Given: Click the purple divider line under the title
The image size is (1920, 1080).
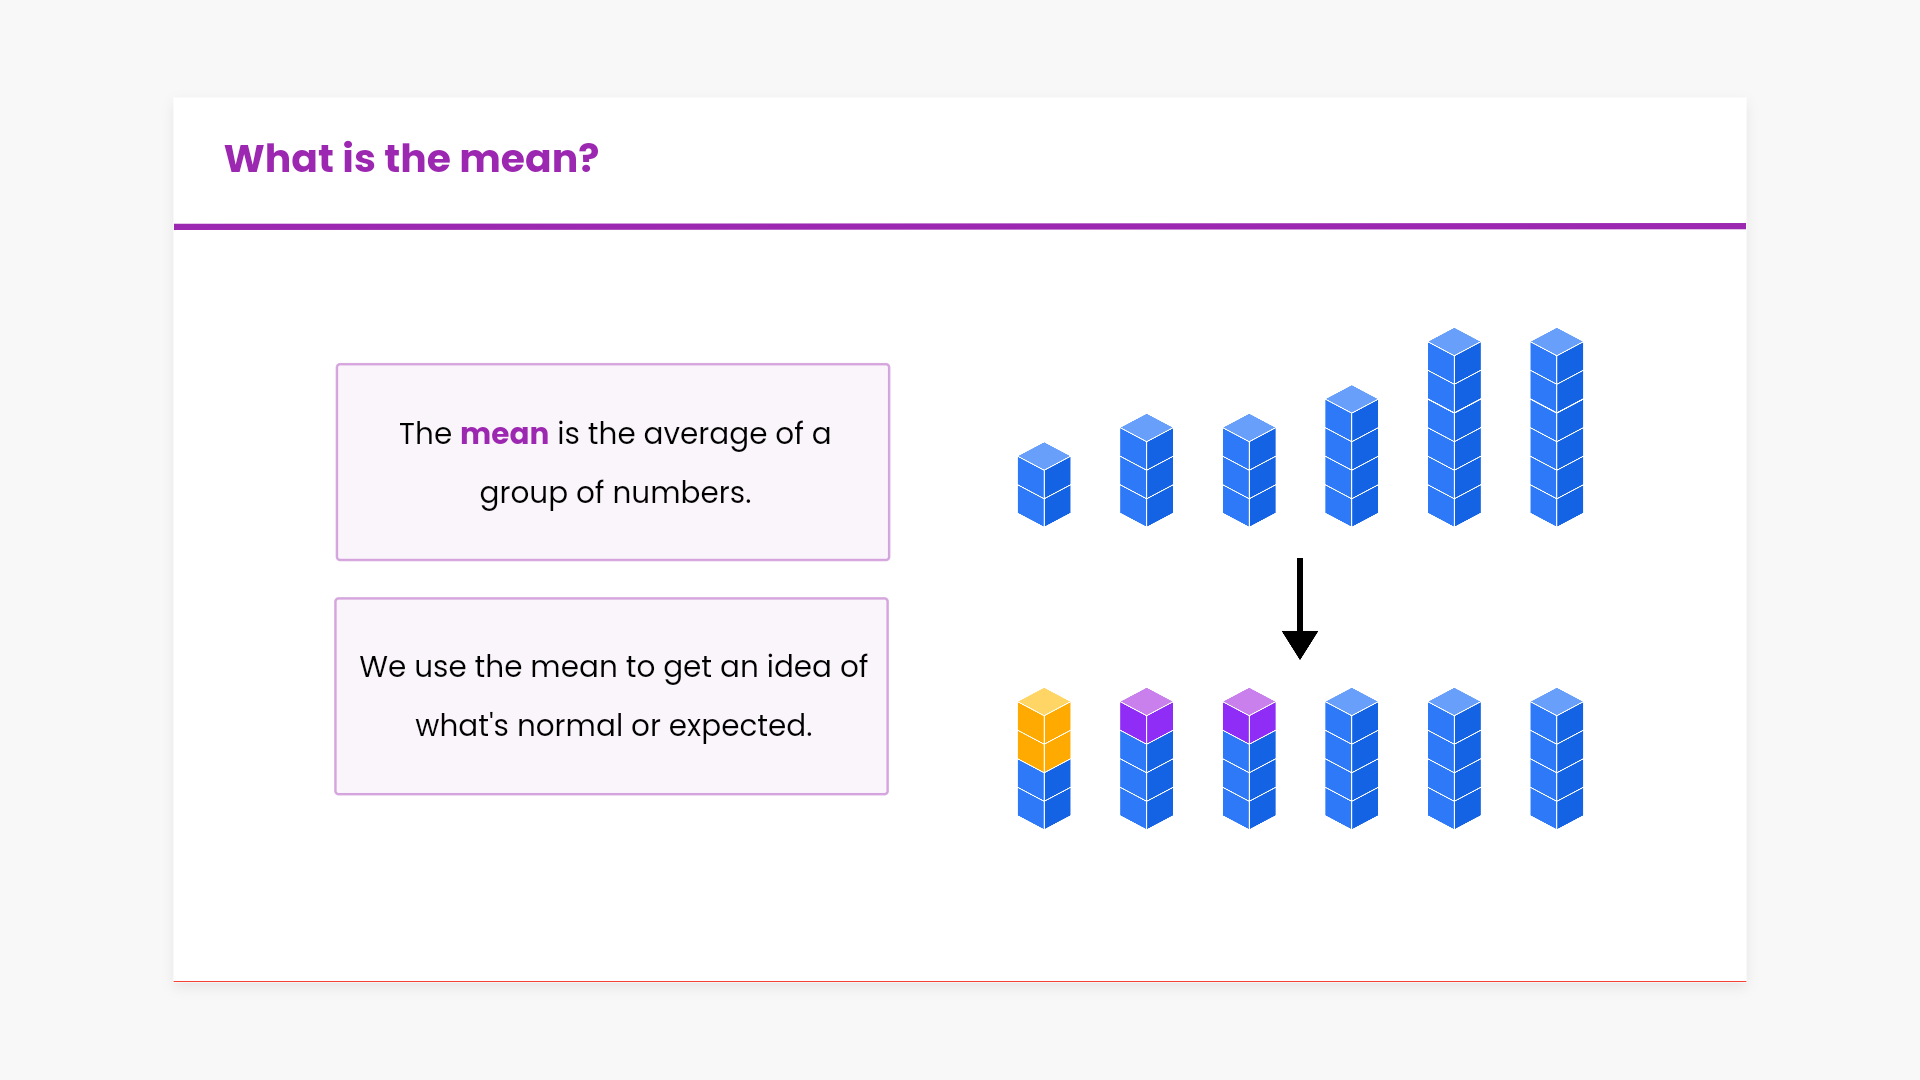Looking at the screenshot, I should [960, 227].
